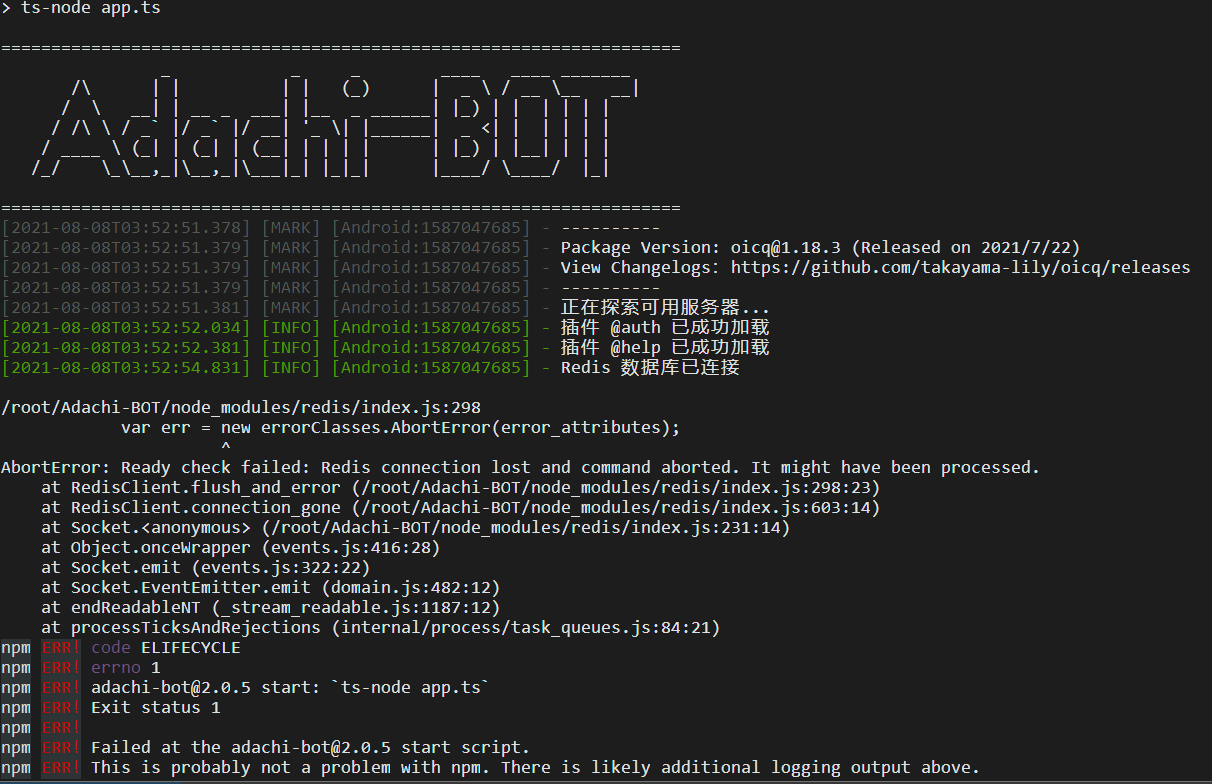
Task: Click the code ELIFECYCLE error line
Action: point(165,647)
